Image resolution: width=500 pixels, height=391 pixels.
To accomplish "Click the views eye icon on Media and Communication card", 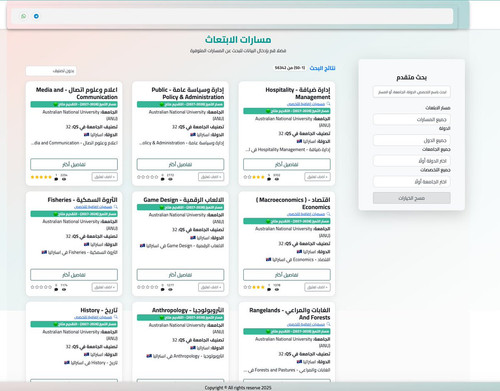I will click(x=64, y=179).
